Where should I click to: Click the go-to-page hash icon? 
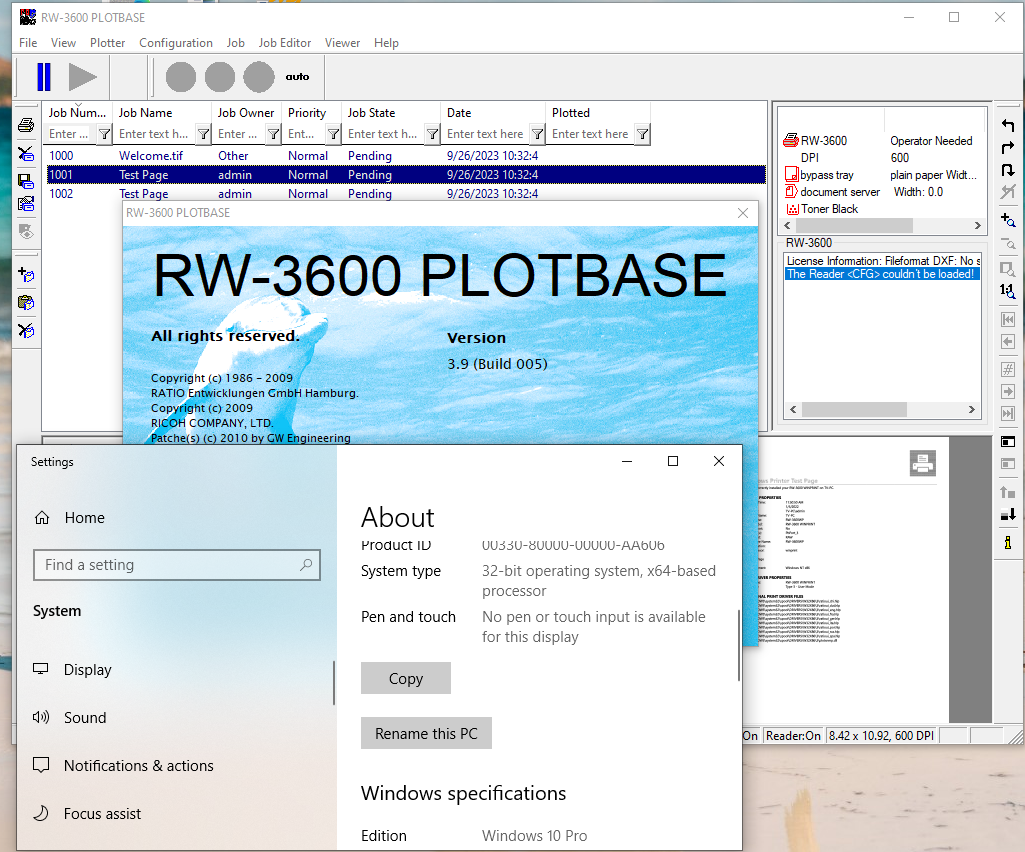coord(1008,369)
